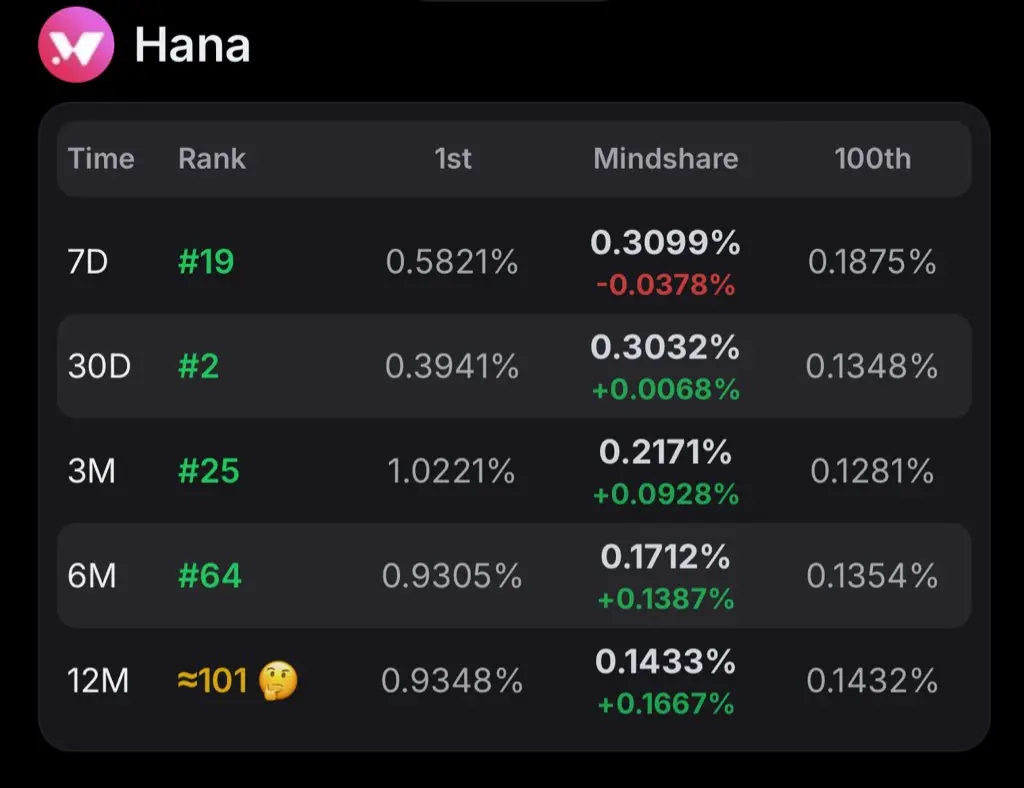Screen dimensions: 1024x788
Task: Select the 3M time row
Action: click(x=514, y=471)
